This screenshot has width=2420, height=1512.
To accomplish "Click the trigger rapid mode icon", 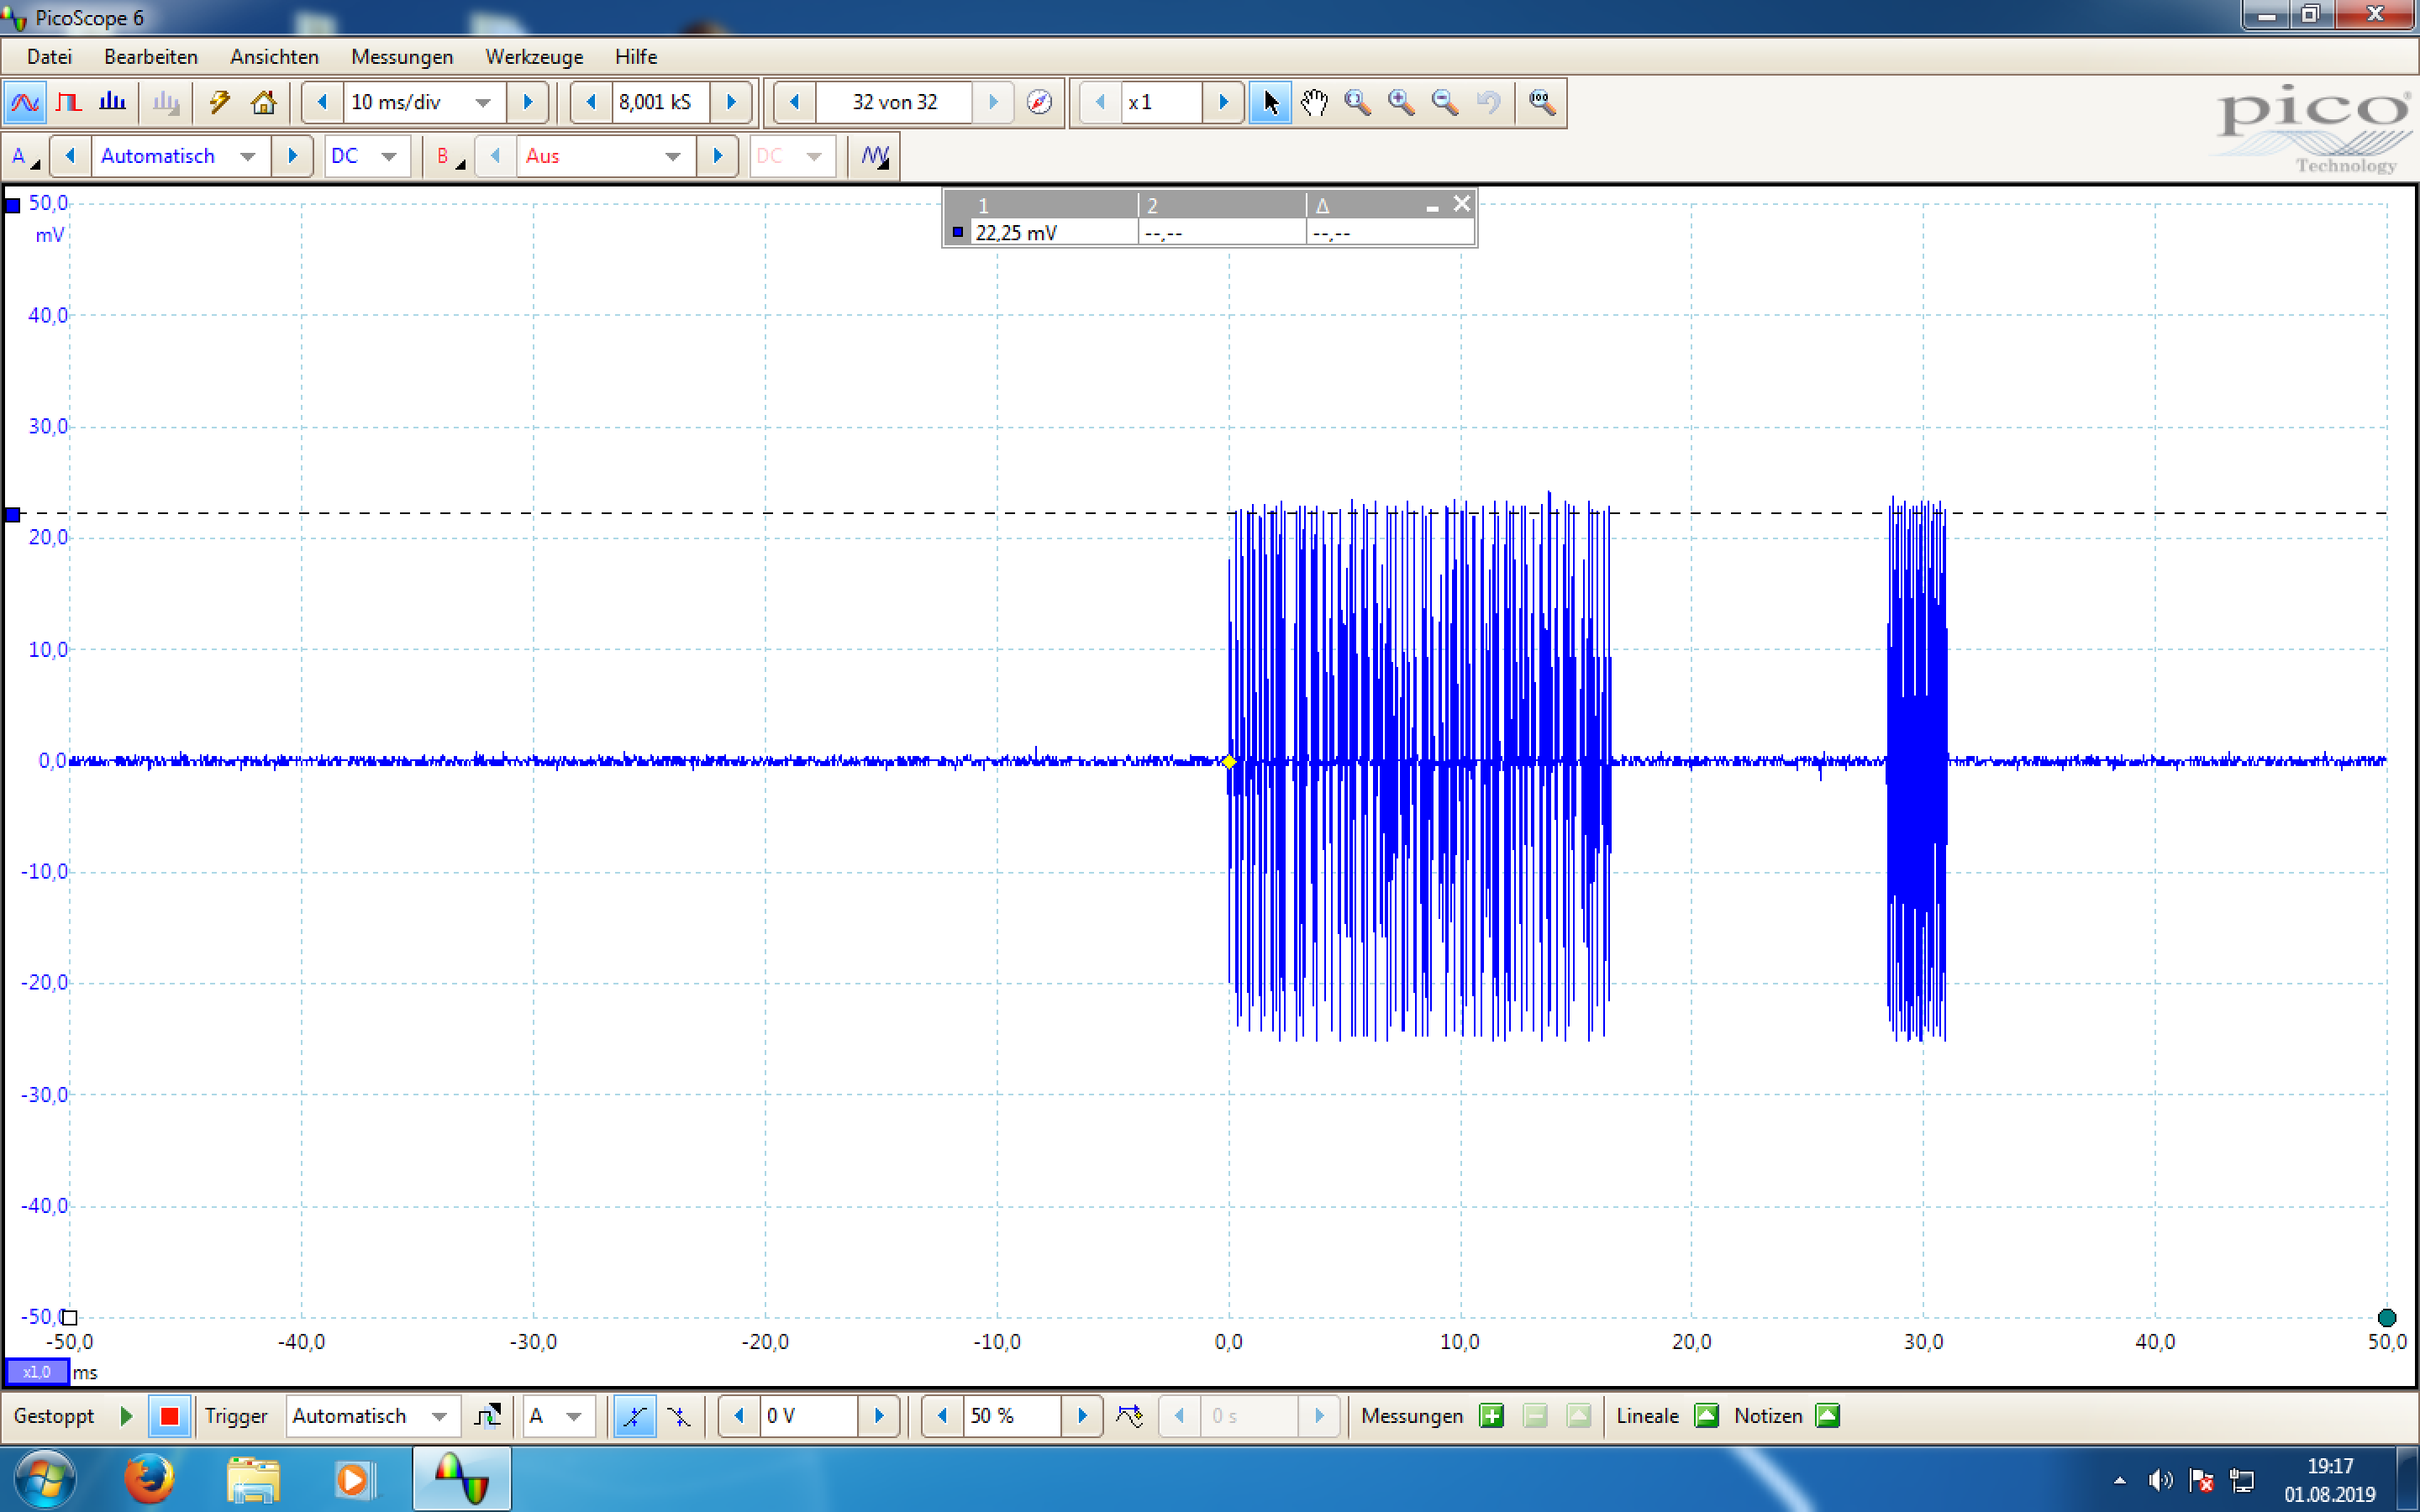I will 1130,1416.
